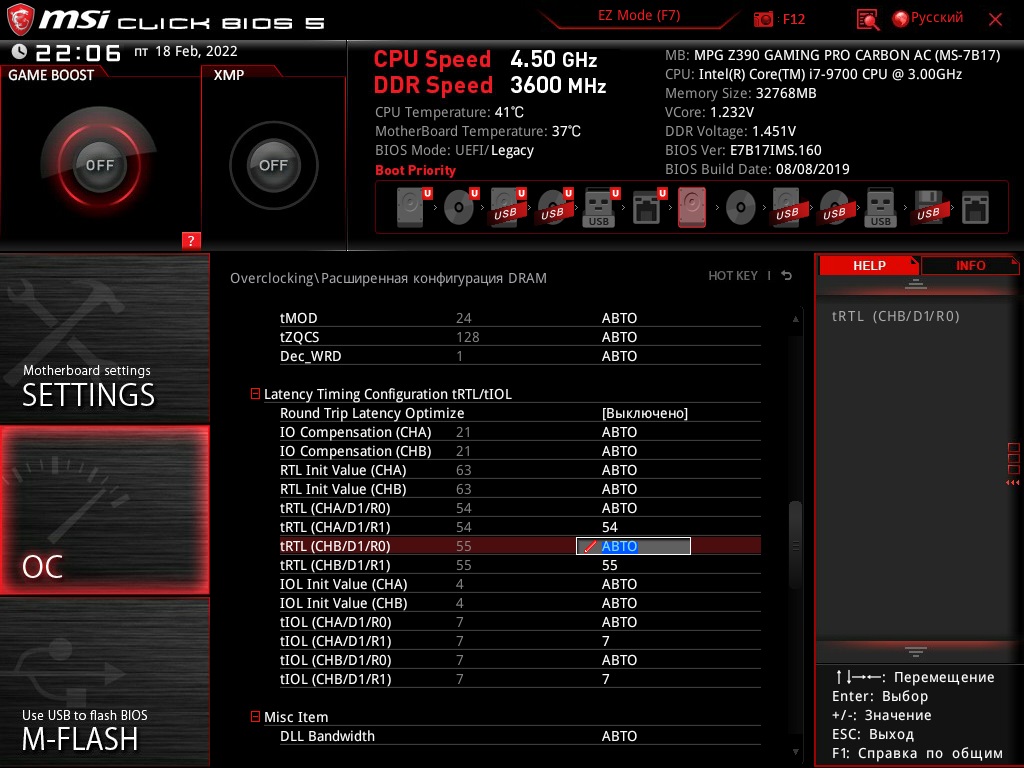Select tZQCS timing row value АВТО
1024x768 pixels.
coord(619,337)
